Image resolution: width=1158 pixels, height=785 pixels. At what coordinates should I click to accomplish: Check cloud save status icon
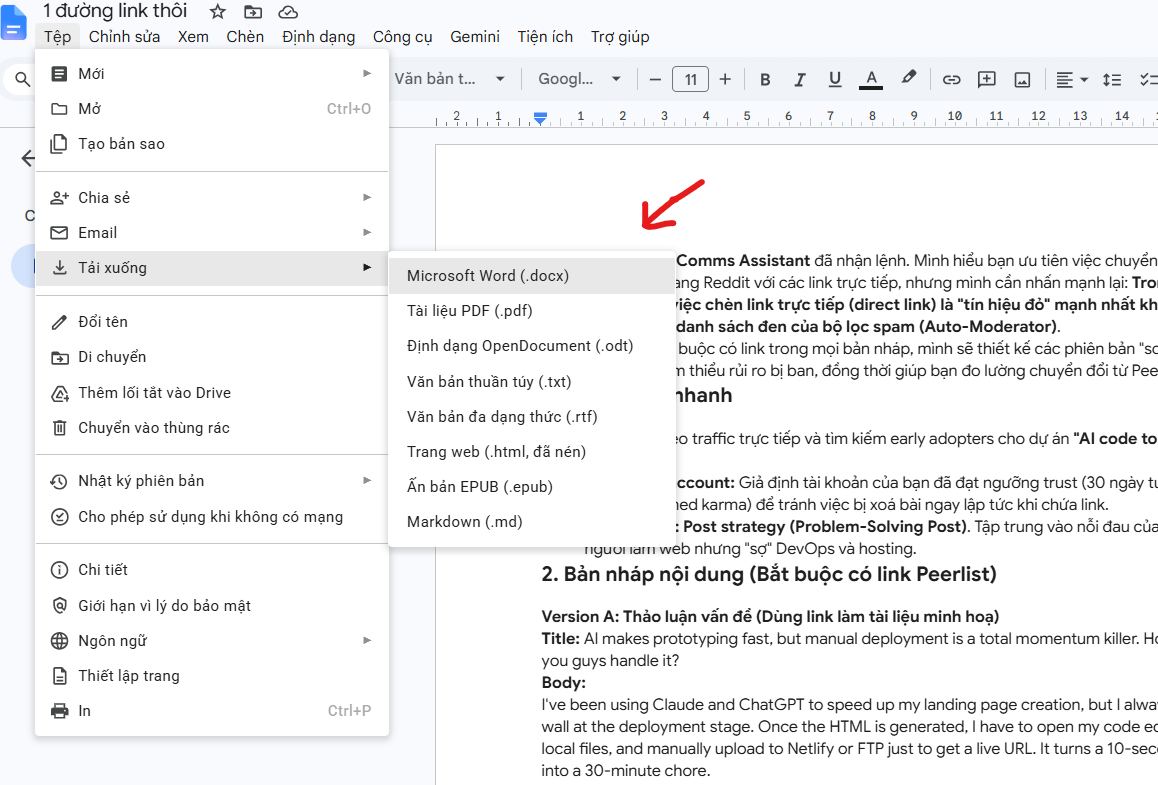288,12
